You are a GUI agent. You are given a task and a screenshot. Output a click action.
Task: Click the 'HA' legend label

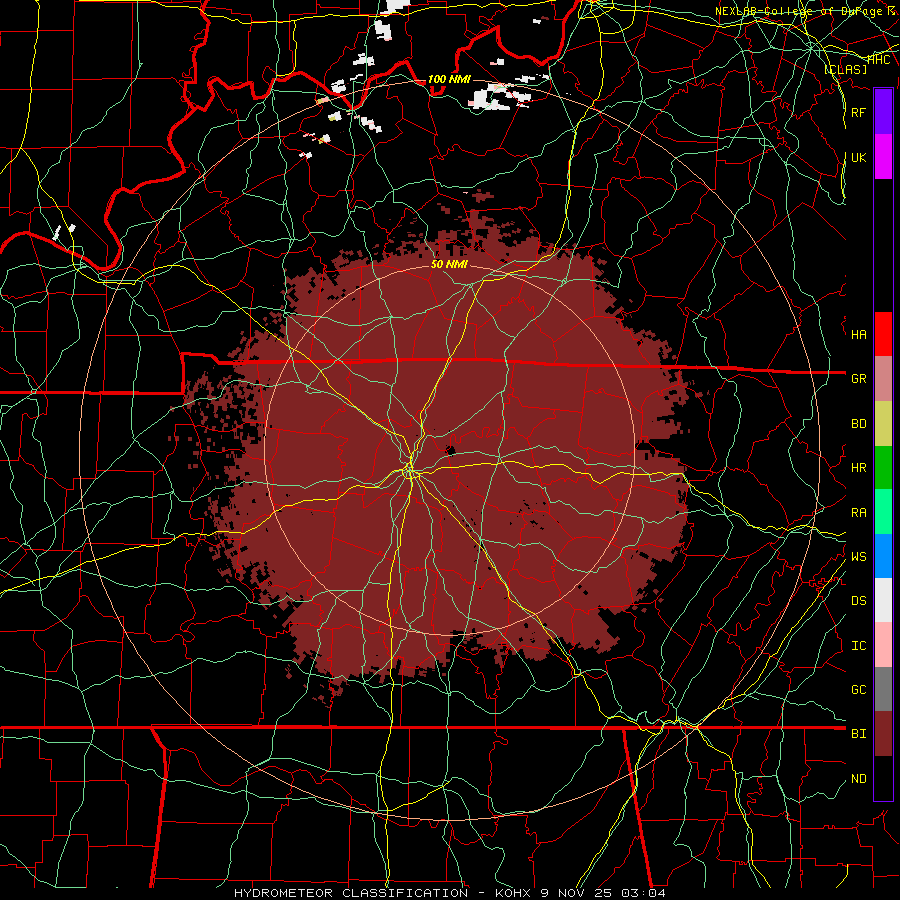click(x=858, y=334)
